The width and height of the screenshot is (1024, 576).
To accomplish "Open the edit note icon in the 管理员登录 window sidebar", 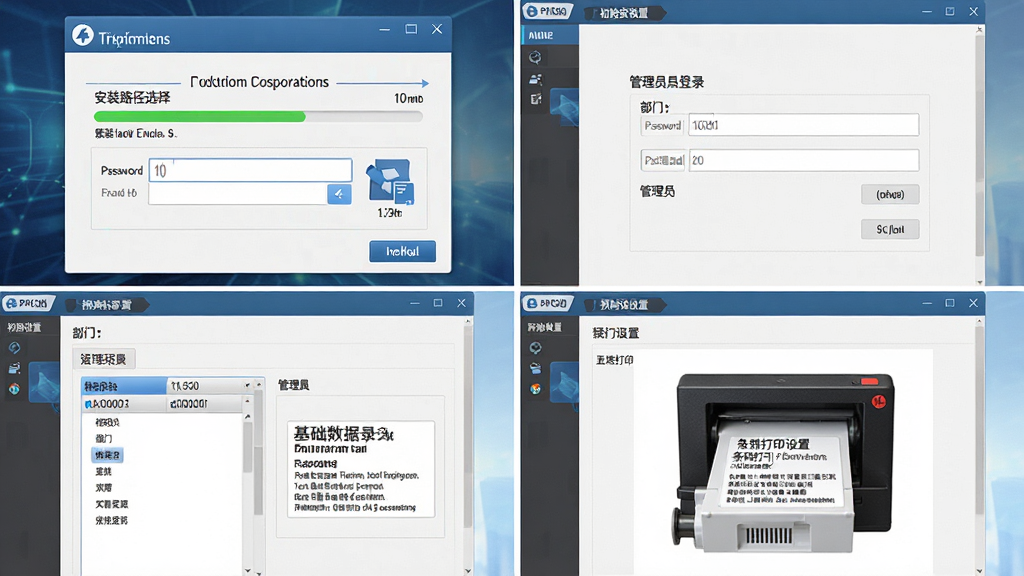I will [x=536, y=99].
